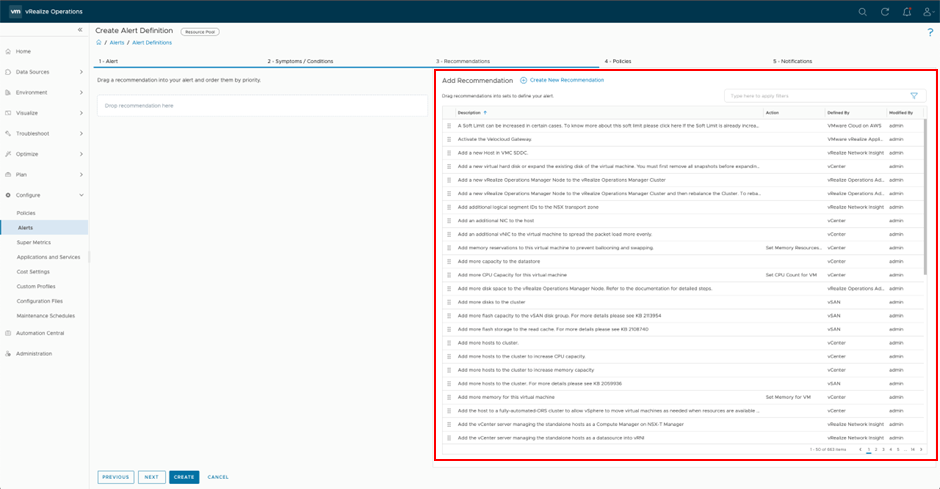Click the Set CPU Count for VM action cell
The image size is (940, 489).
click(791, 275)
